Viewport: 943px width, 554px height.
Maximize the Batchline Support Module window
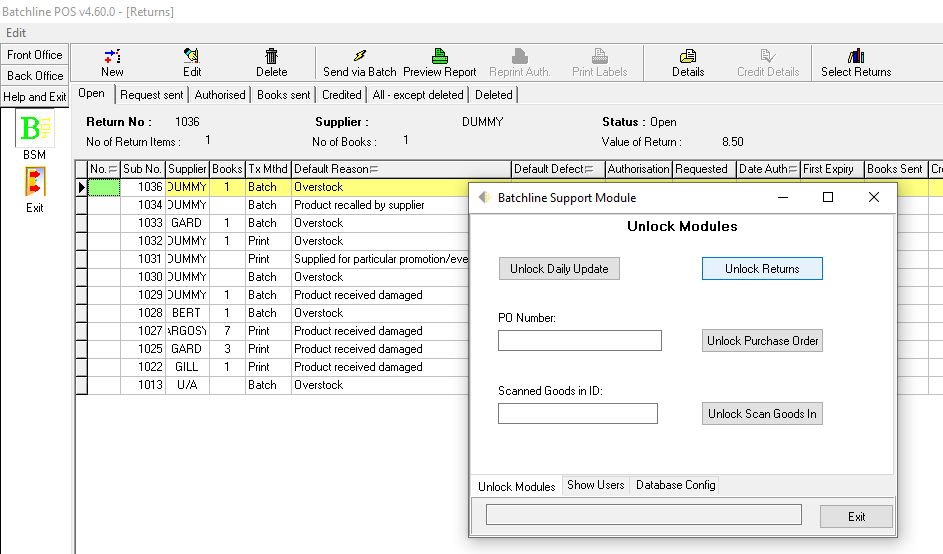coord(828,197)
